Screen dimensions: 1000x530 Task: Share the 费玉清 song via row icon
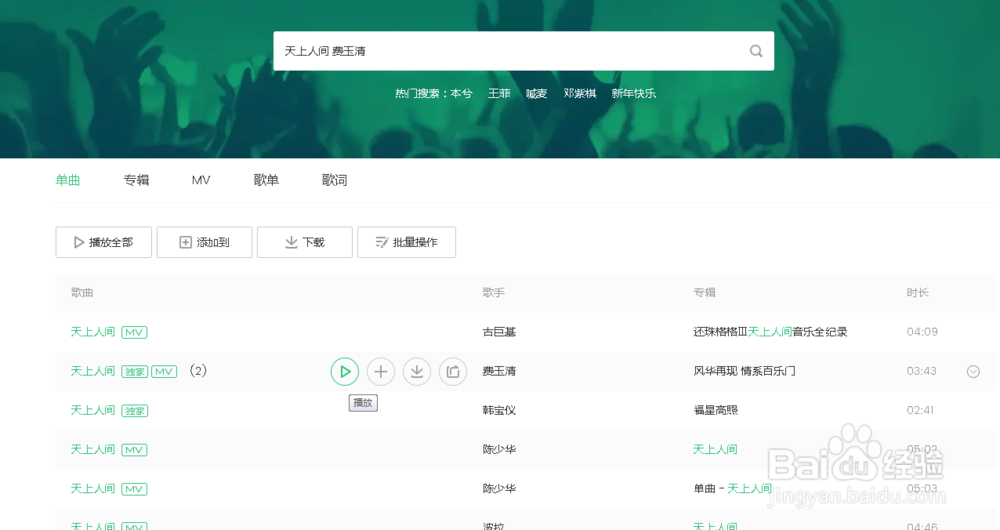point(453,372)
